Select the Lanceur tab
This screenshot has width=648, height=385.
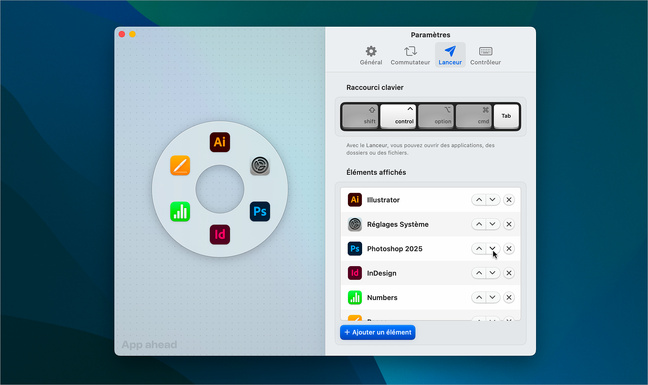coord(450,55)
